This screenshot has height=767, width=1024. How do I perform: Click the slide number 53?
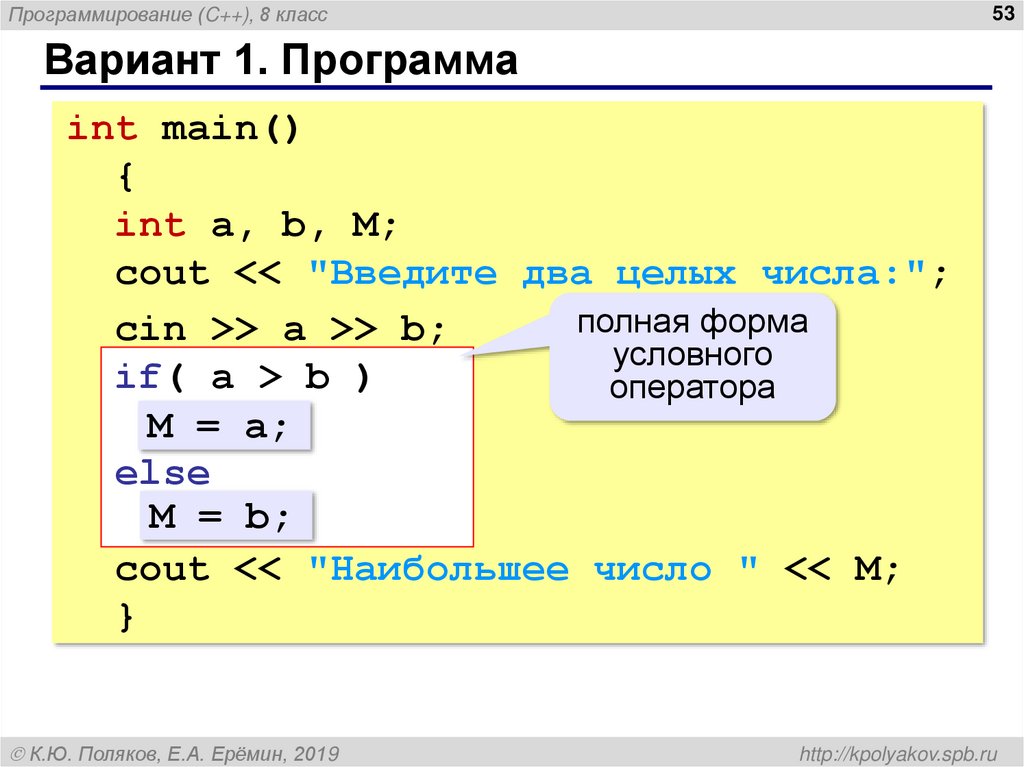1002,13
